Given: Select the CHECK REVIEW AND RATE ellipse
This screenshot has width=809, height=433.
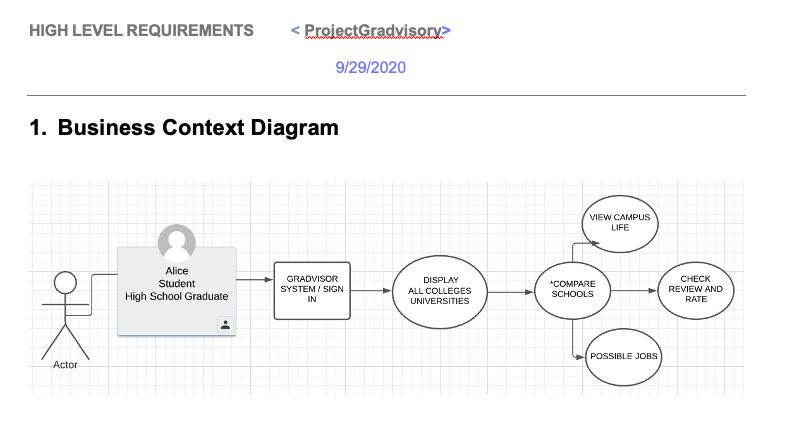Looking at the screenshot, I should 695,290.
